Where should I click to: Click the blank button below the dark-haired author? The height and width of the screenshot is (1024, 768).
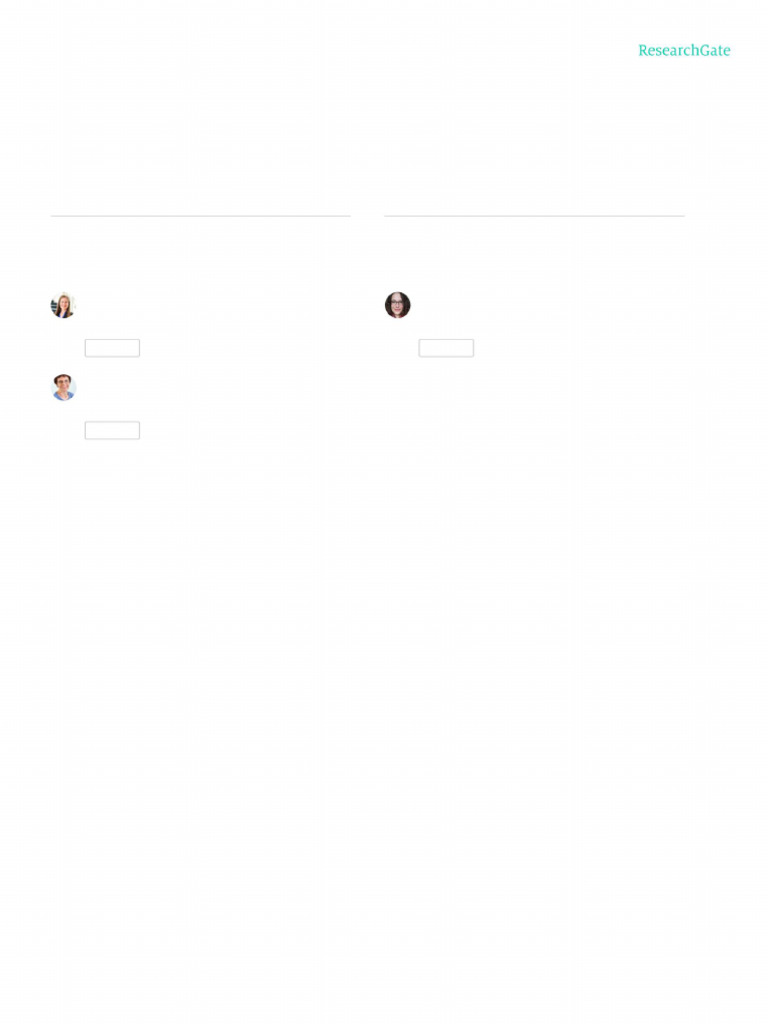(446, 348)
